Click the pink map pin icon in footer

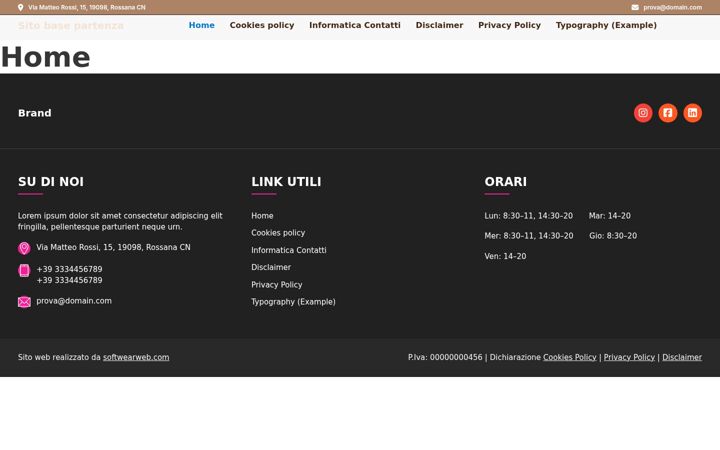point(24,248)
